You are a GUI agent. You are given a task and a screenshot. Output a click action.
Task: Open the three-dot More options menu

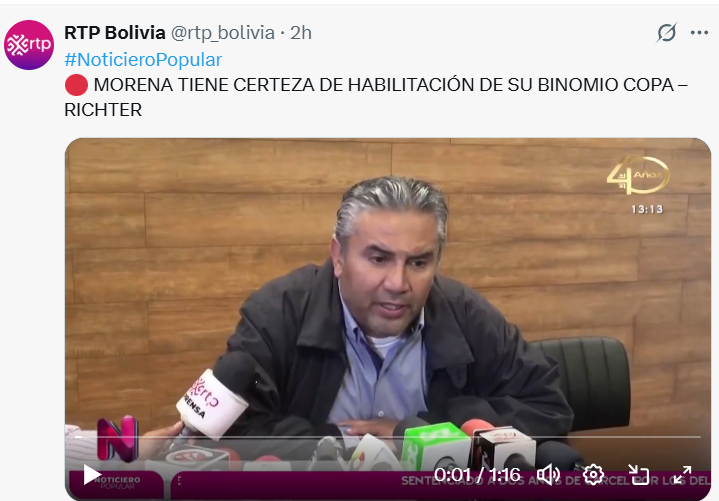699,33
